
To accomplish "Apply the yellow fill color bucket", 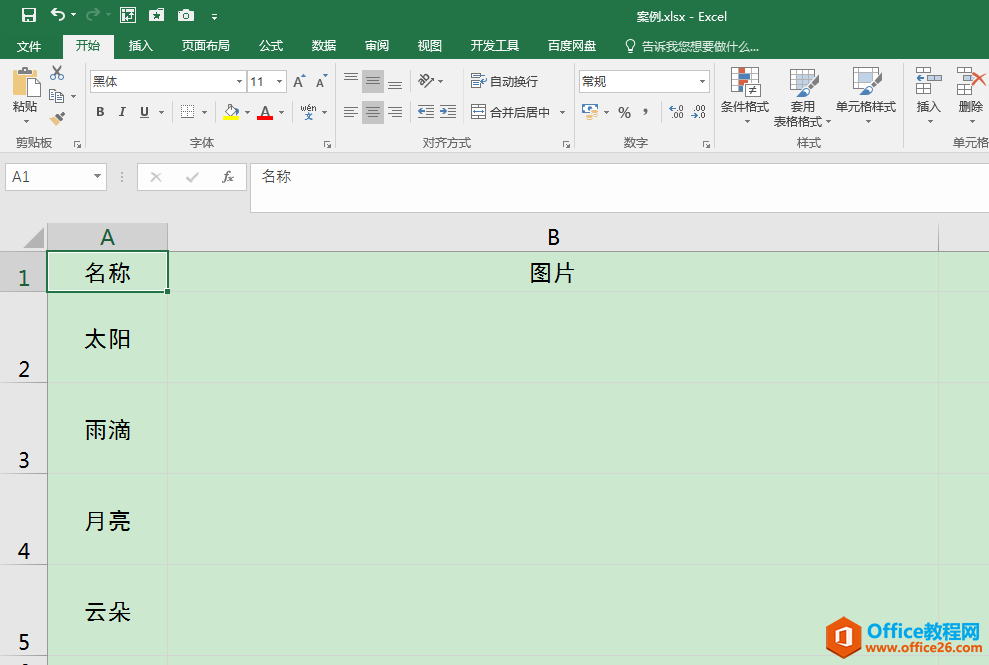I will [x=231, y=112].
